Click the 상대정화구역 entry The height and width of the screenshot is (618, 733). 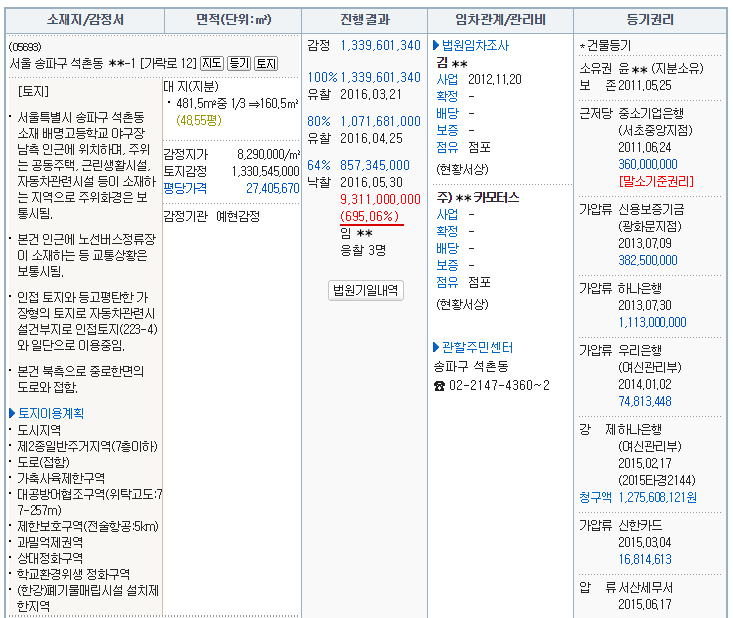pos(50,558)
